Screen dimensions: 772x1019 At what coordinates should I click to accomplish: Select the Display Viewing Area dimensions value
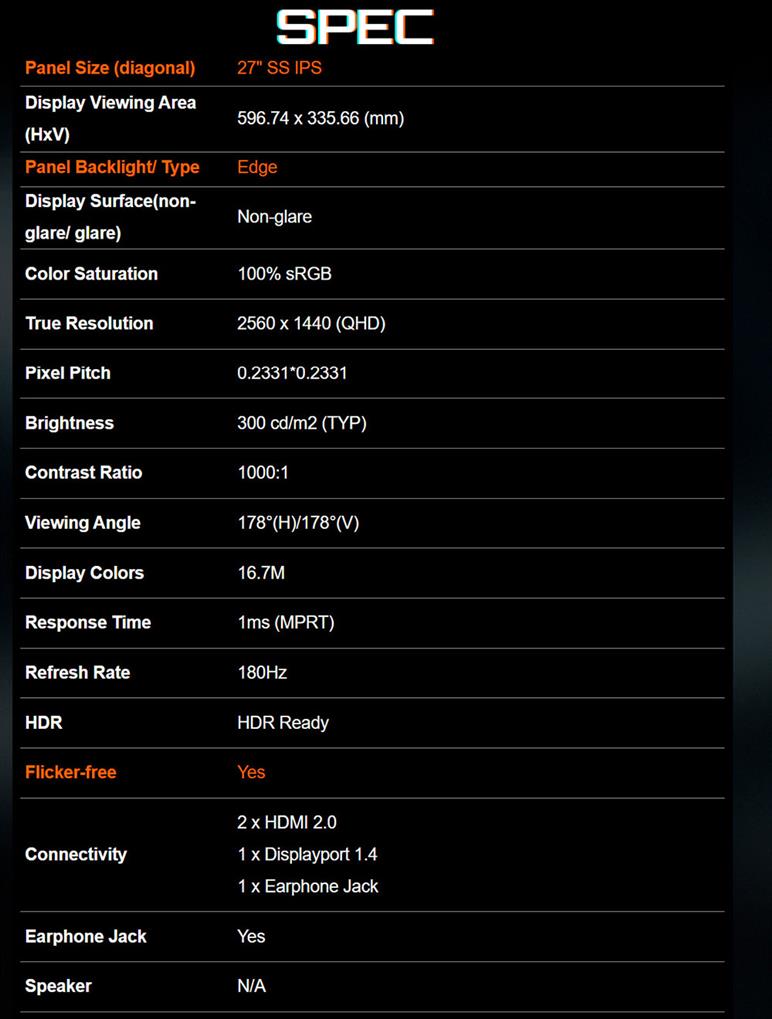320,119
